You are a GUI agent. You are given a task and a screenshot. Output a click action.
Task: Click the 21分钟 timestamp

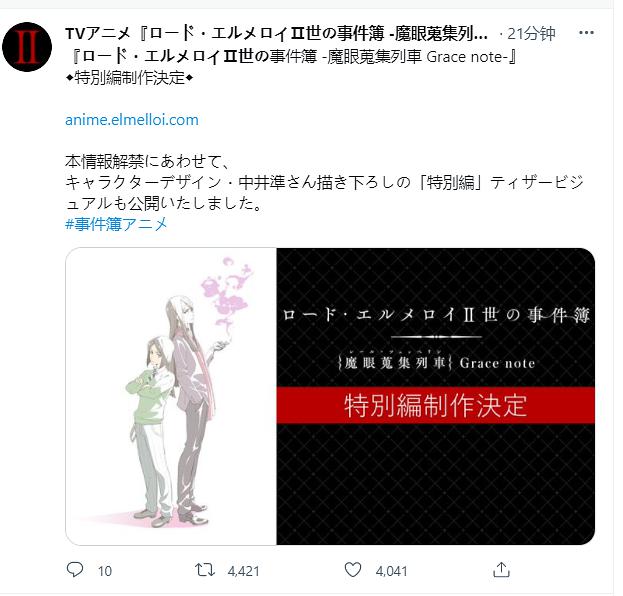pos(532,33)
